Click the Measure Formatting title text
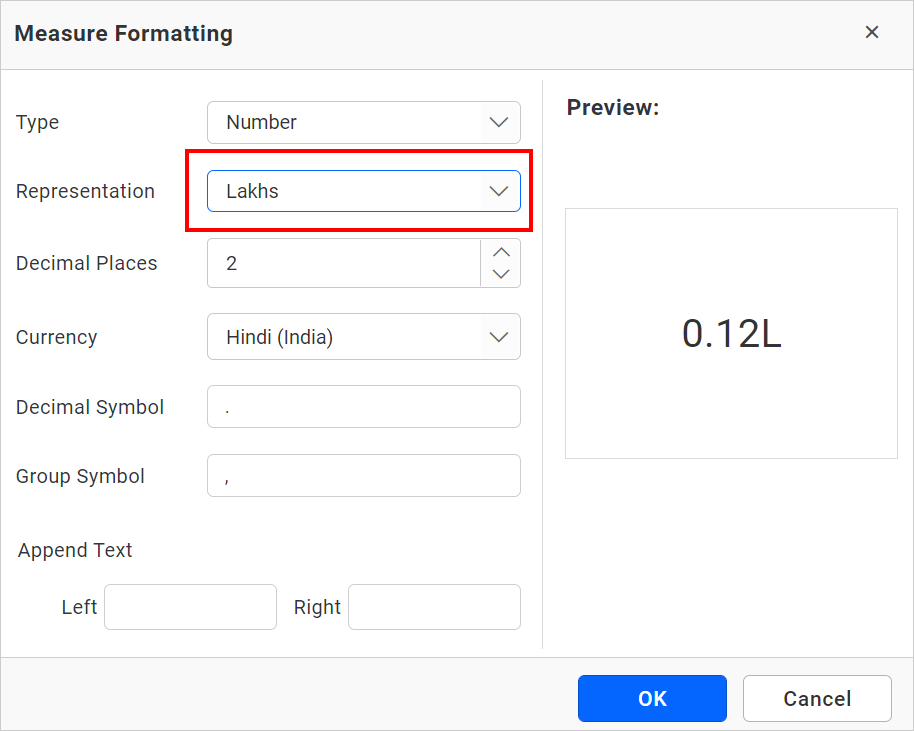This screenshot has width=914, height=731. pyautogui.click(x=124, y=33)
